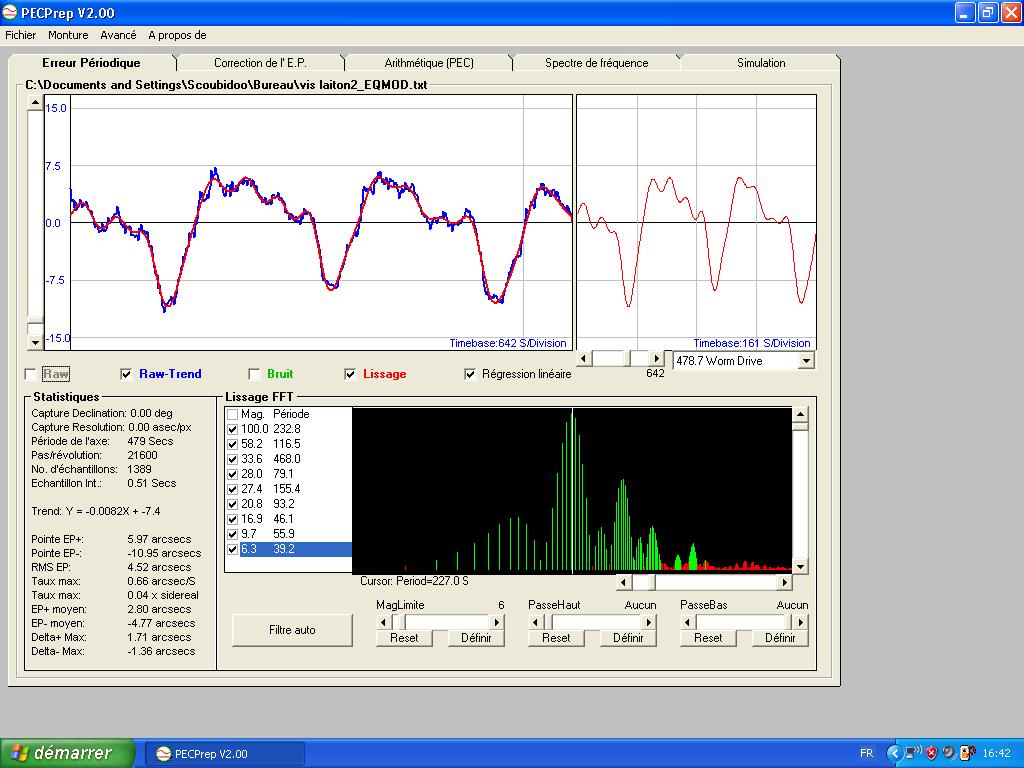Screen dimensions: 1024x768
Task: Click the right arrow of the MagLimite slider
Action: coord(497,621)
